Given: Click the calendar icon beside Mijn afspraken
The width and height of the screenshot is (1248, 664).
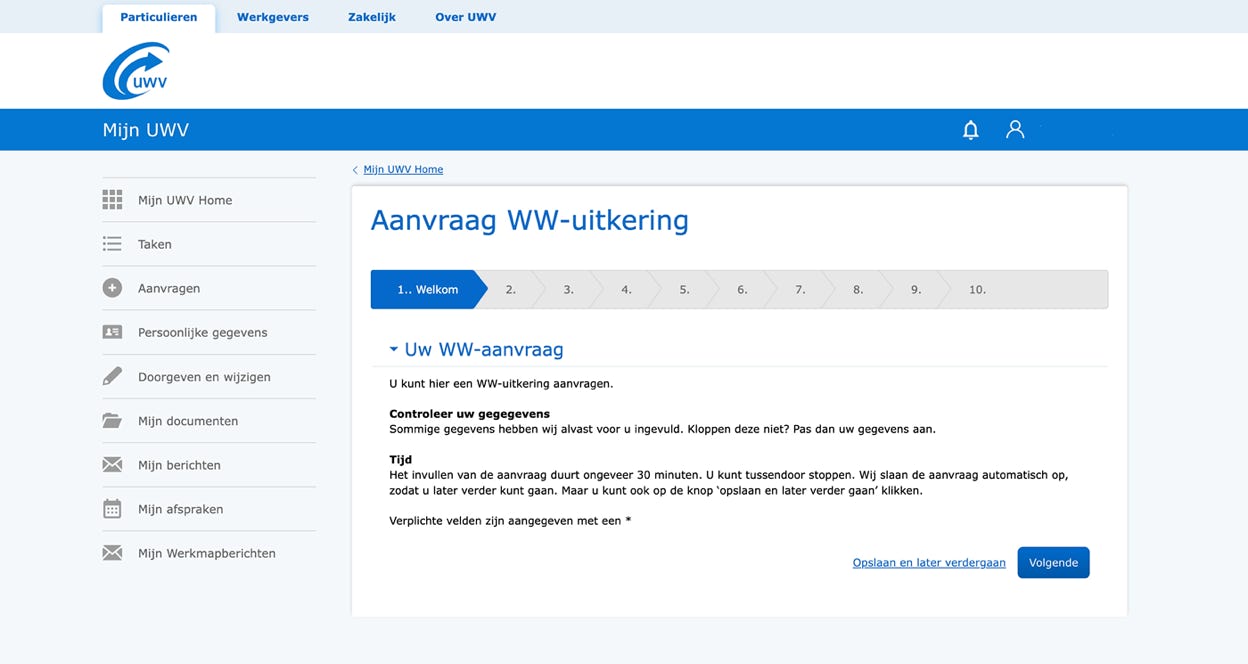Looking at the screenshot, I should pos(112,509).
